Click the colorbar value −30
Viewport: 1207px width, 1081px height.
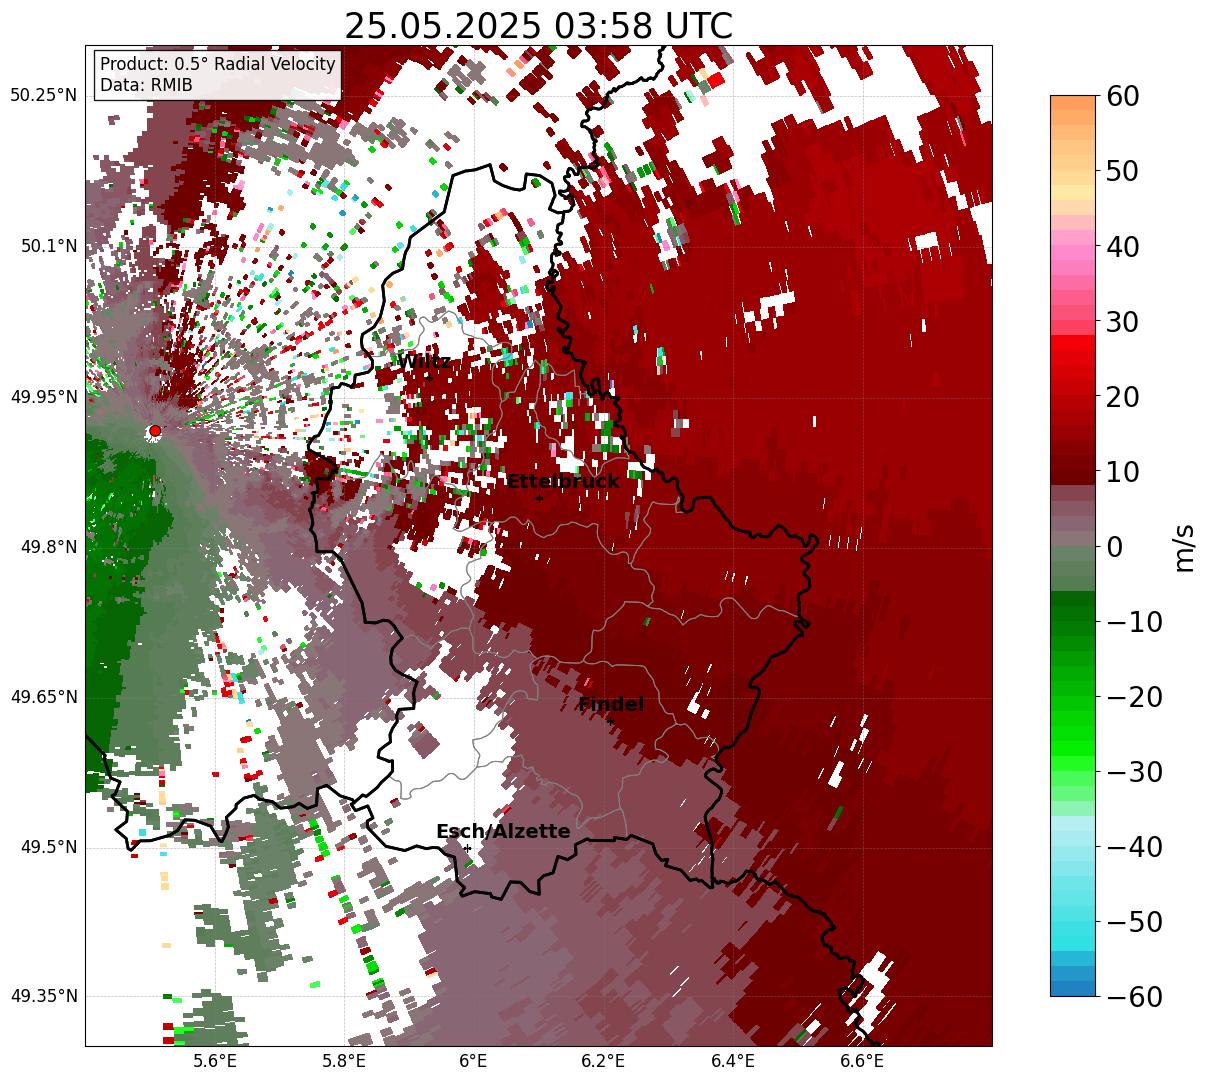(x=1134, y=772)
